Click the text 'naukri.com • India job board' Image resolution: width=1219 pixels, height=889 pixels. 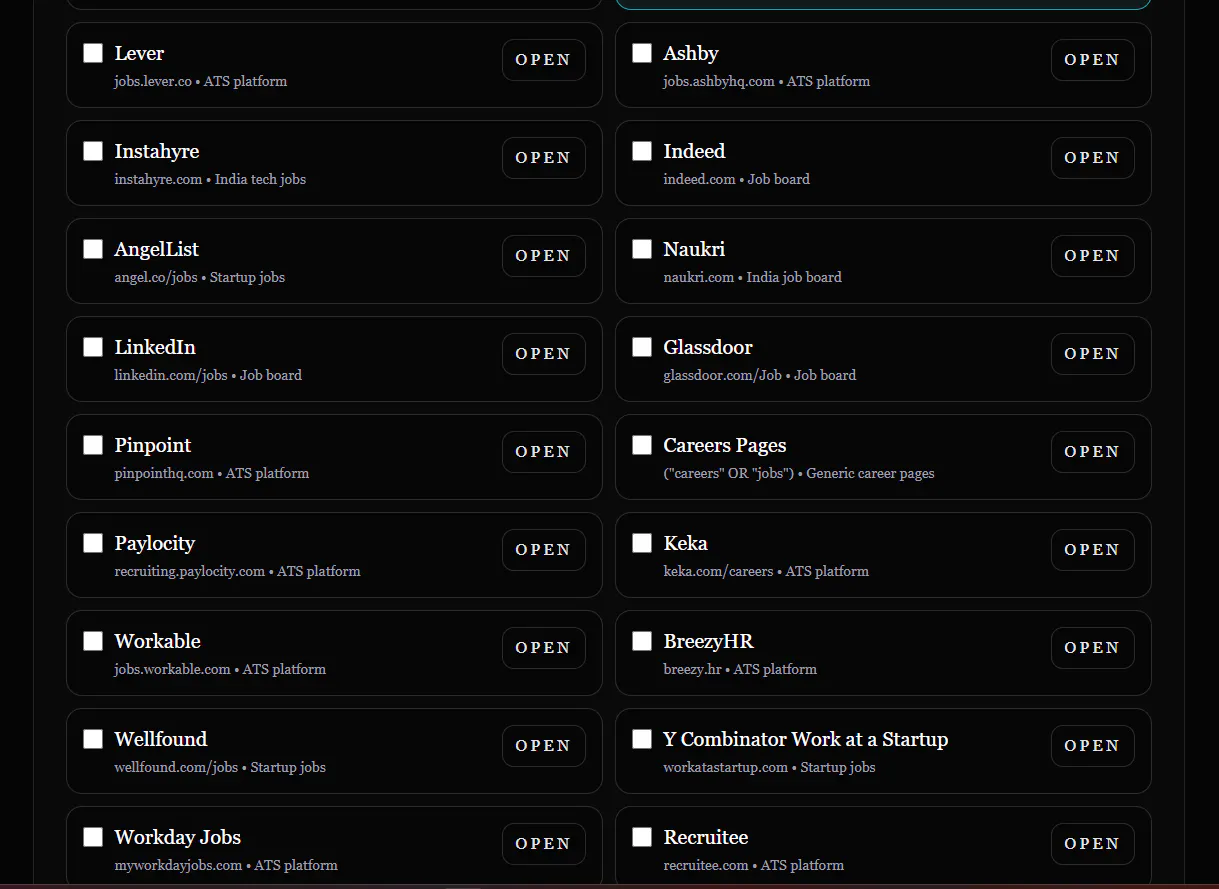[x=753, y=277]
